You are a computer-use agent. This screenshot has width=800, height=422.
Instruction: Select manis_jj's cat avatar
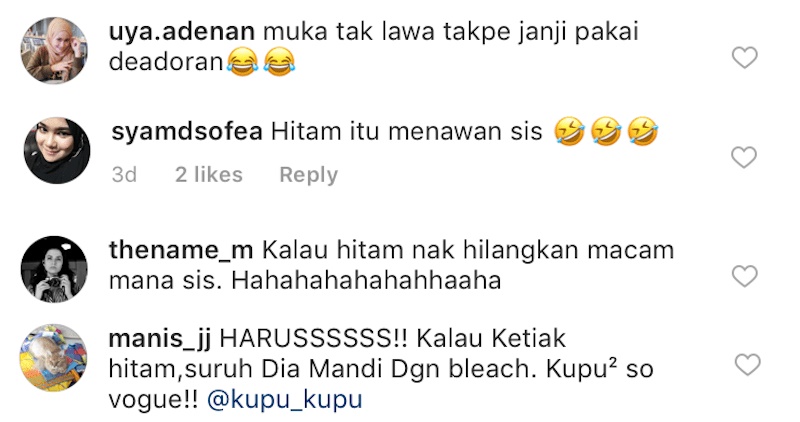pos(54,358)
